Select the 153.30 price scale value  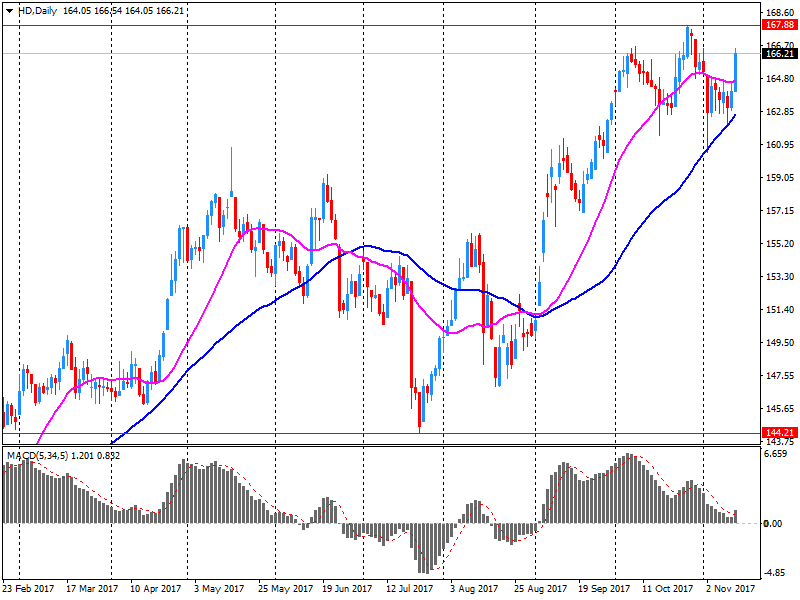(x=780, y=277)
